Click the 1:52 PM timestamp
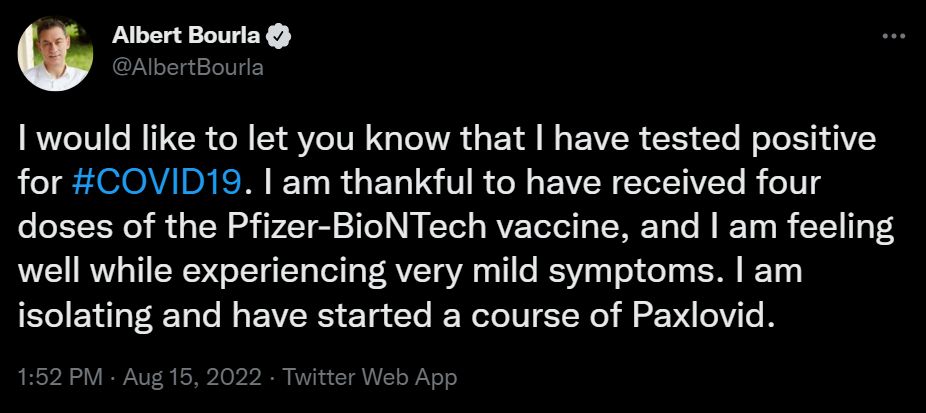This screenshot has width=926, height=413. pos(53,379)
